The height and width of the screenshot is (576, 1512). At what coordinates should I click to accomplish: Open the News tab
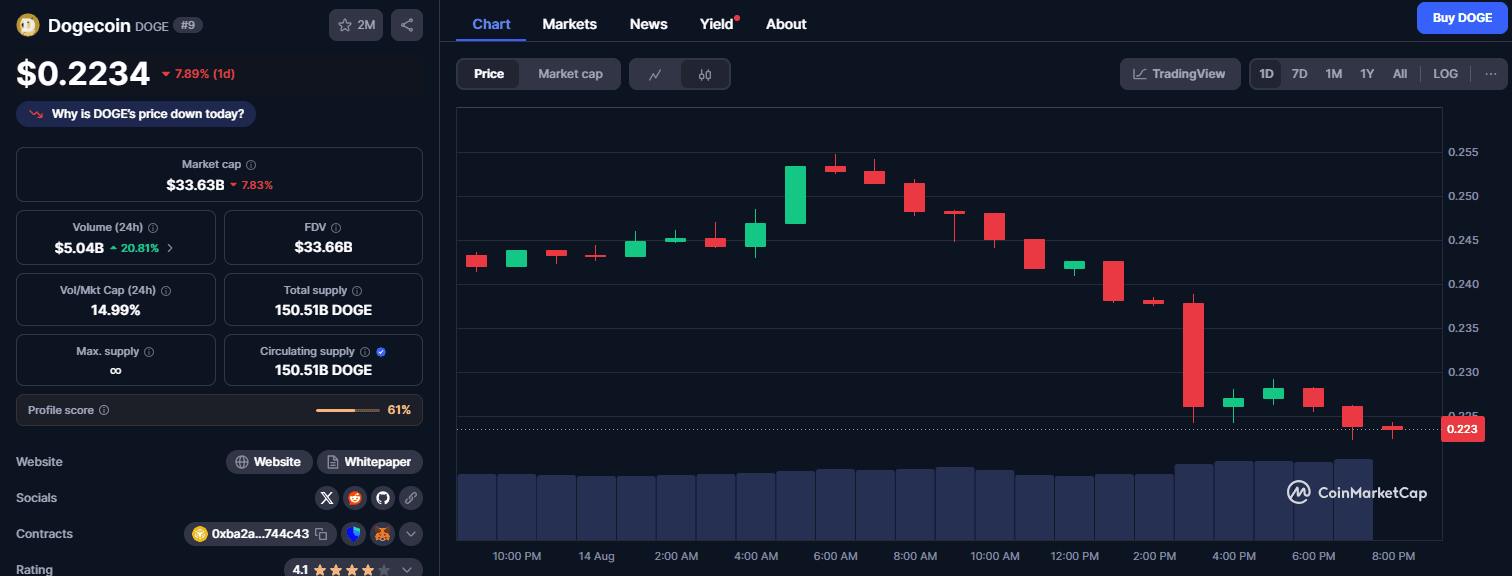[648, 24]
